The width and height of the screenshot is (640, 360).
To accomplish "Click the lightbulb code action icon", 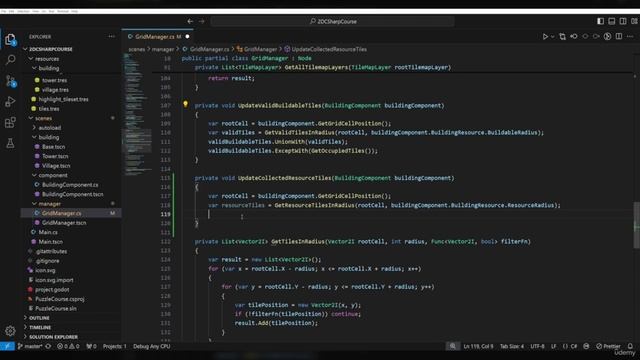I will point(185,104).
